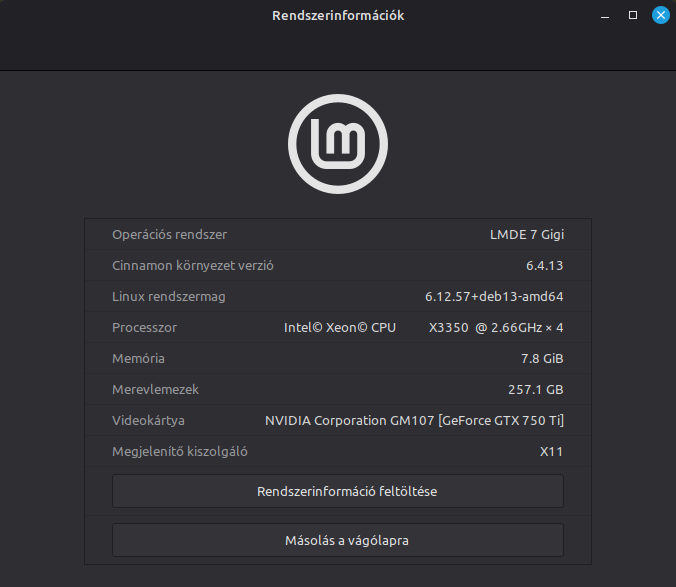Select the version value 6.4.13

click(545, 265)
